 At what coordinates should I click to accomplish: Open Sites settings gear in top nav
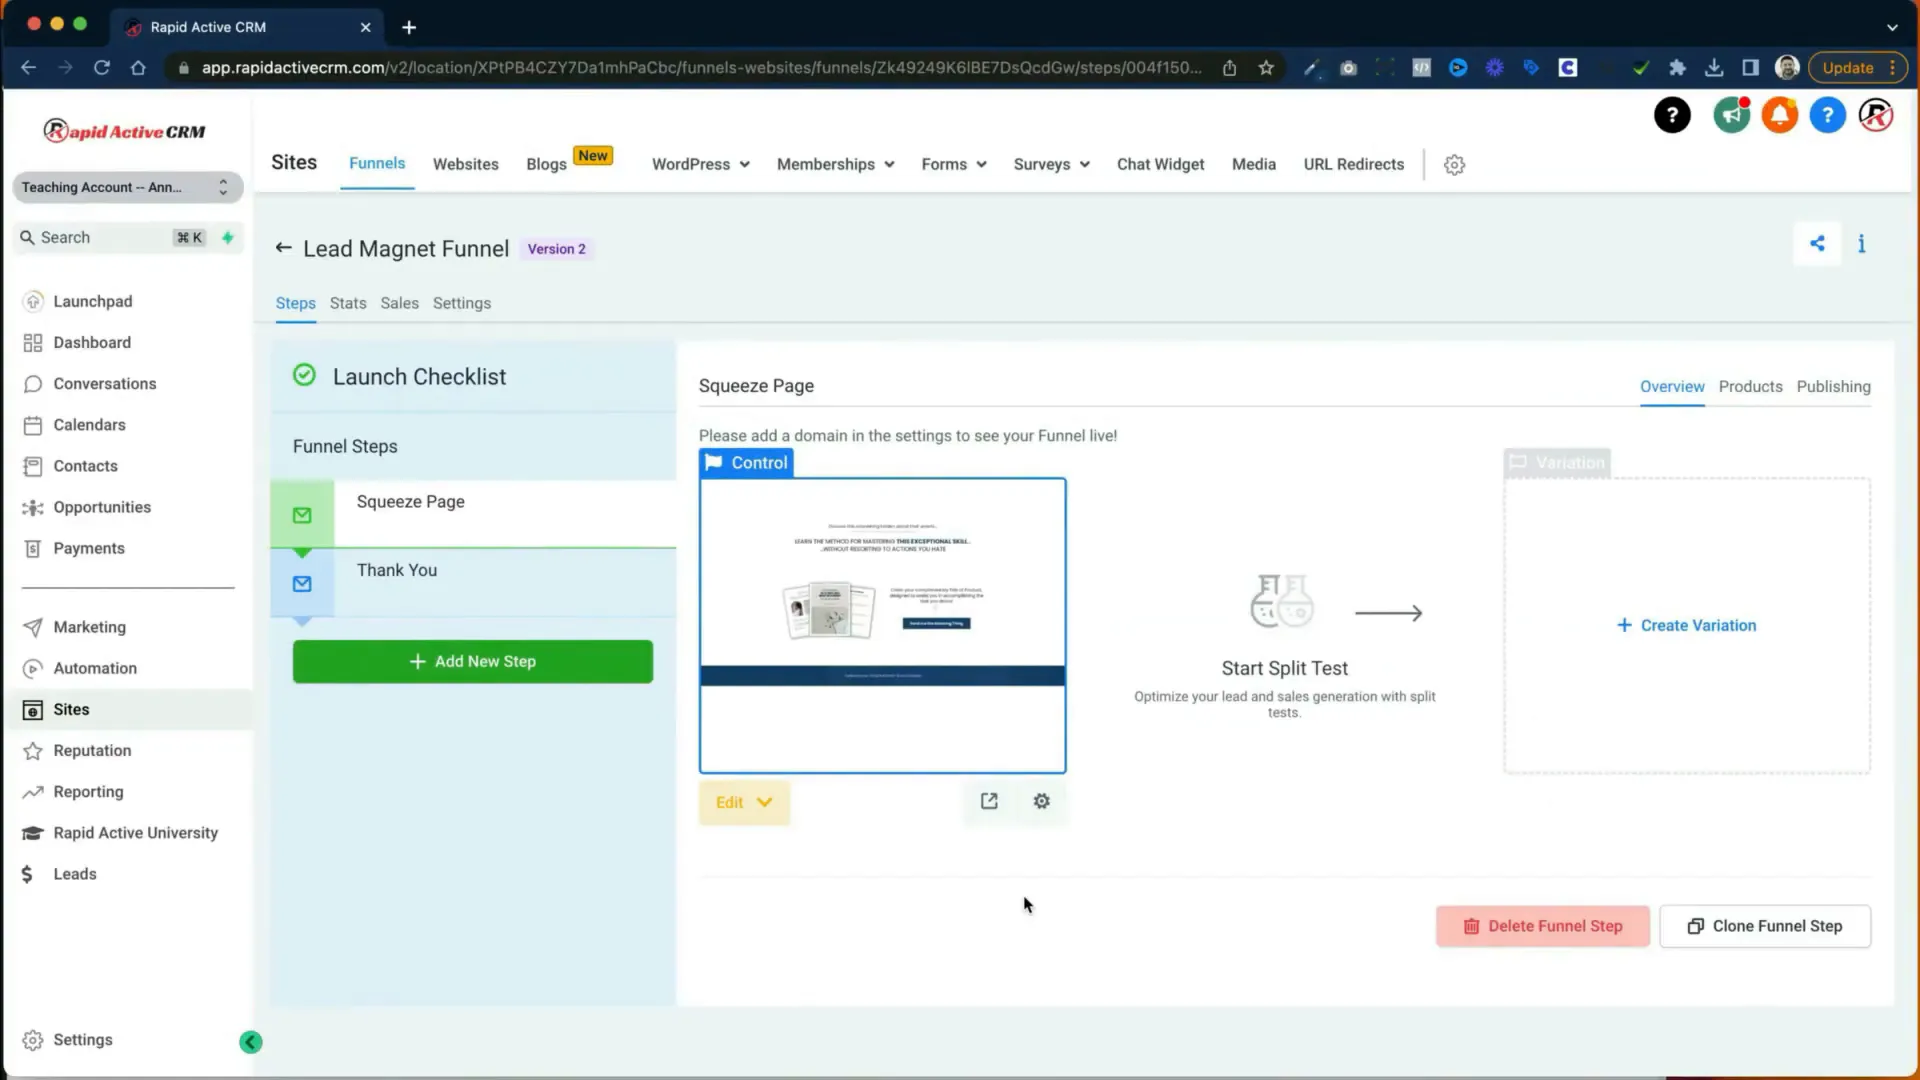pyautogui.click(x=1454, y=165)
